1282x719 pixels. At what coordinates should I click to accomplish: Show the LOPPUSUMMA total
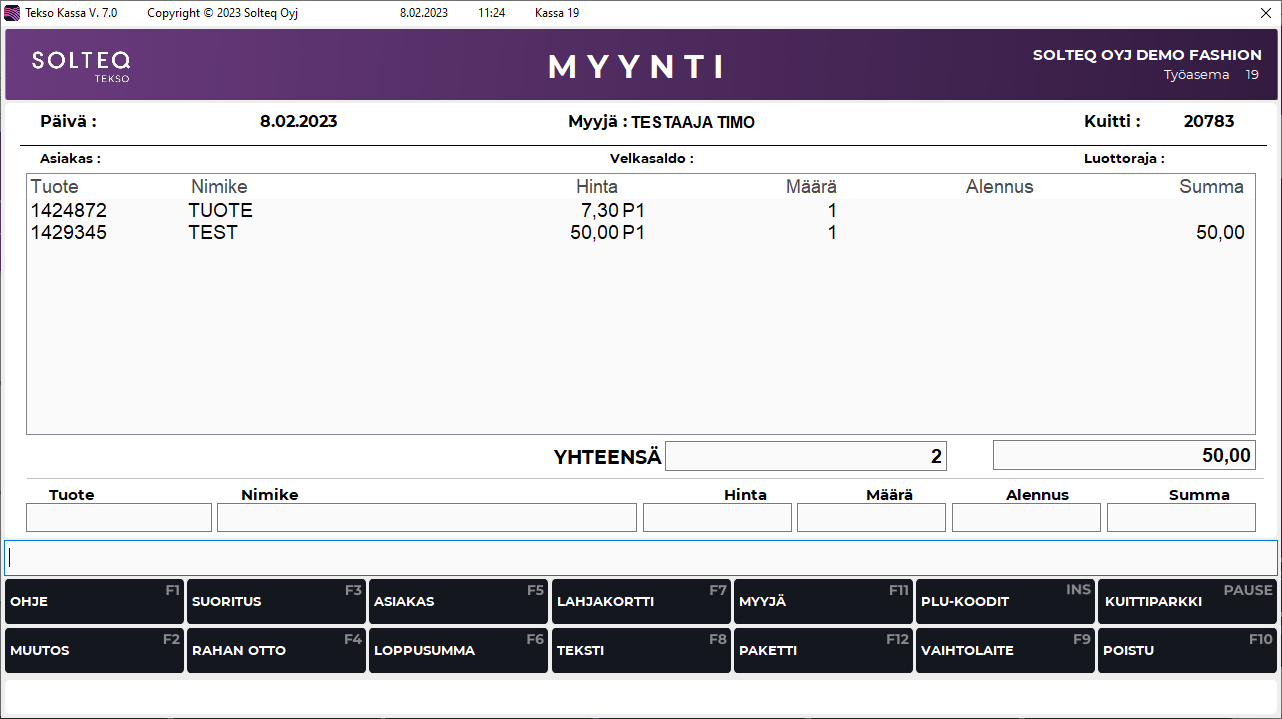coord(458,651)
